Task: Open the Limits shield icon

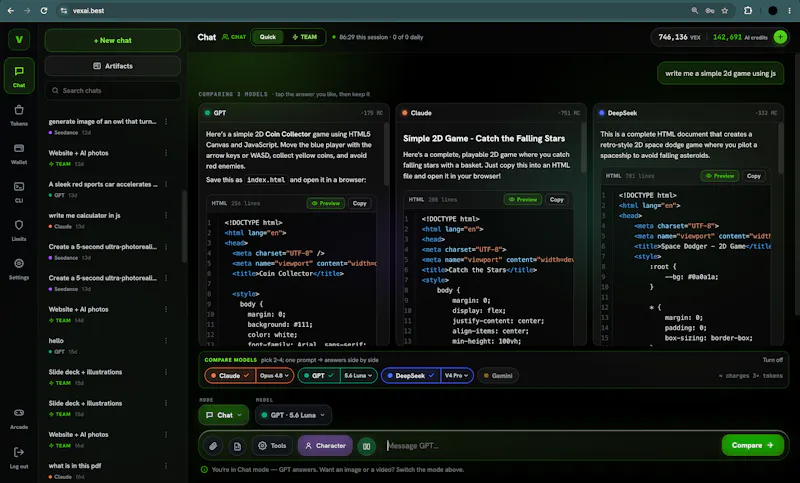Action: coord(19,225)
